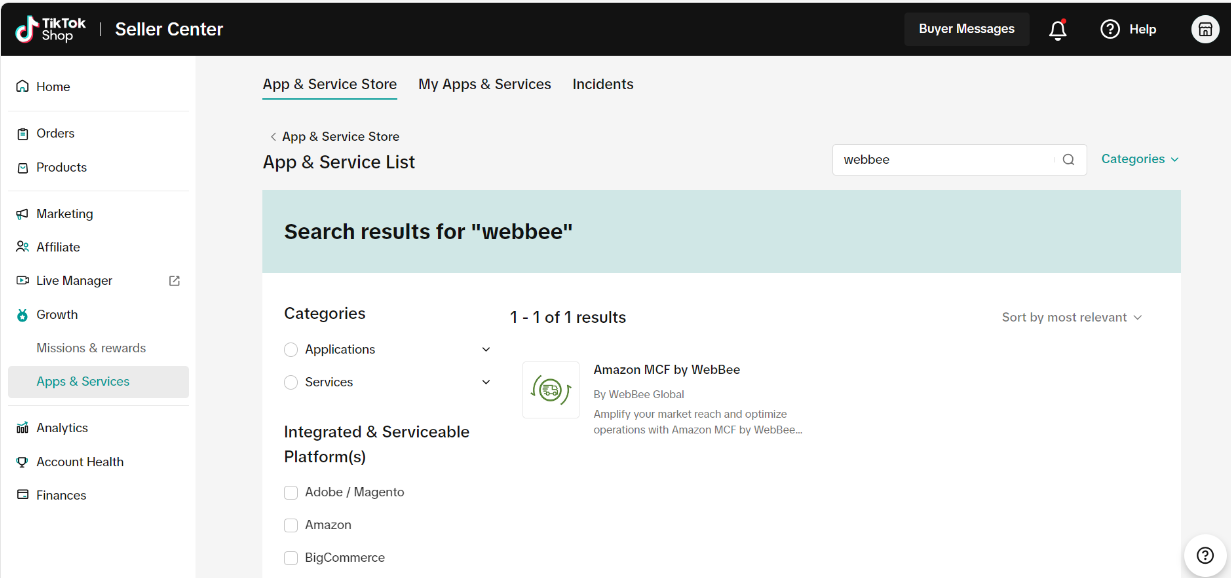Image resolution: width=1231 pixels, height=578 pixels.
Task: Check the Adobe / Magento checkbox
Action: click(291, 493)
